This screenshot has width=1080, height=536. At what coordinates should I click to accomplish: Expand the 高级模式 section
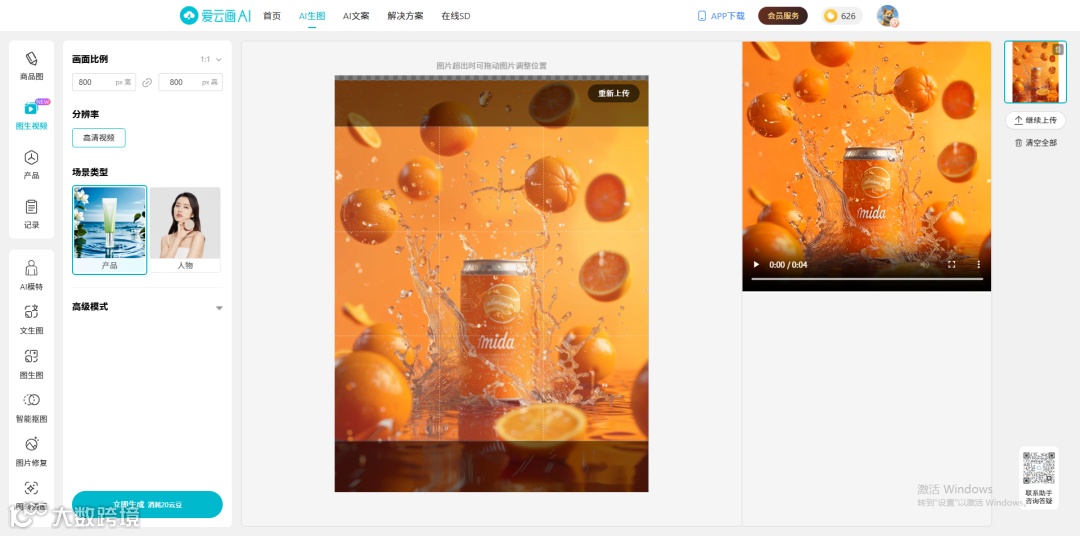click(x=147, y=307)
